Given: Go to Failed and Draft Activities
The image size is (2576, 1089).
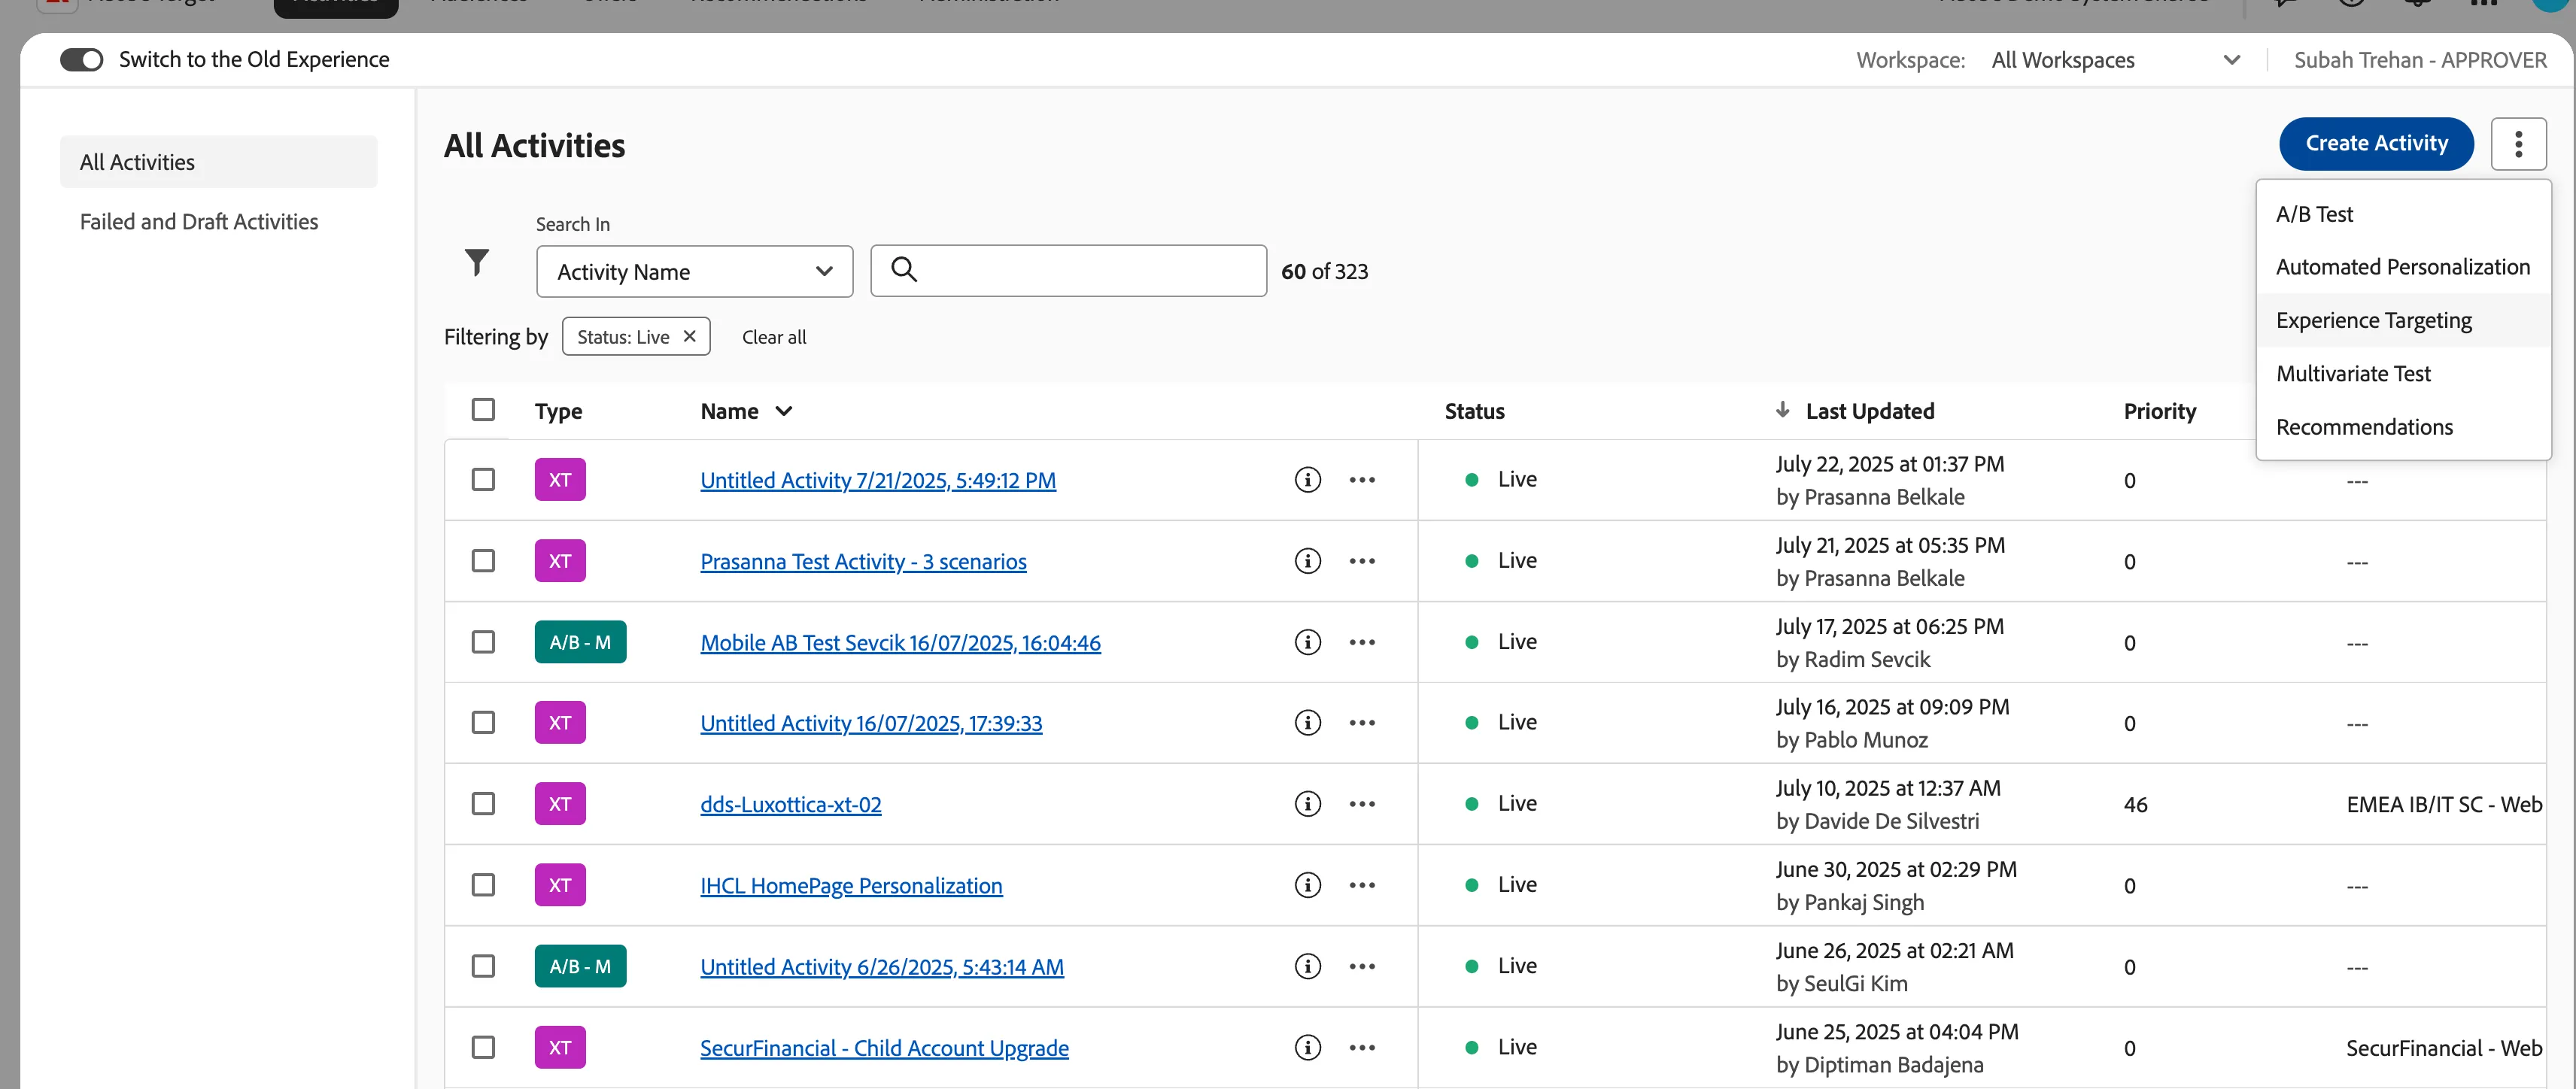Looking at the screenshot, I should [x=199, y=222].
